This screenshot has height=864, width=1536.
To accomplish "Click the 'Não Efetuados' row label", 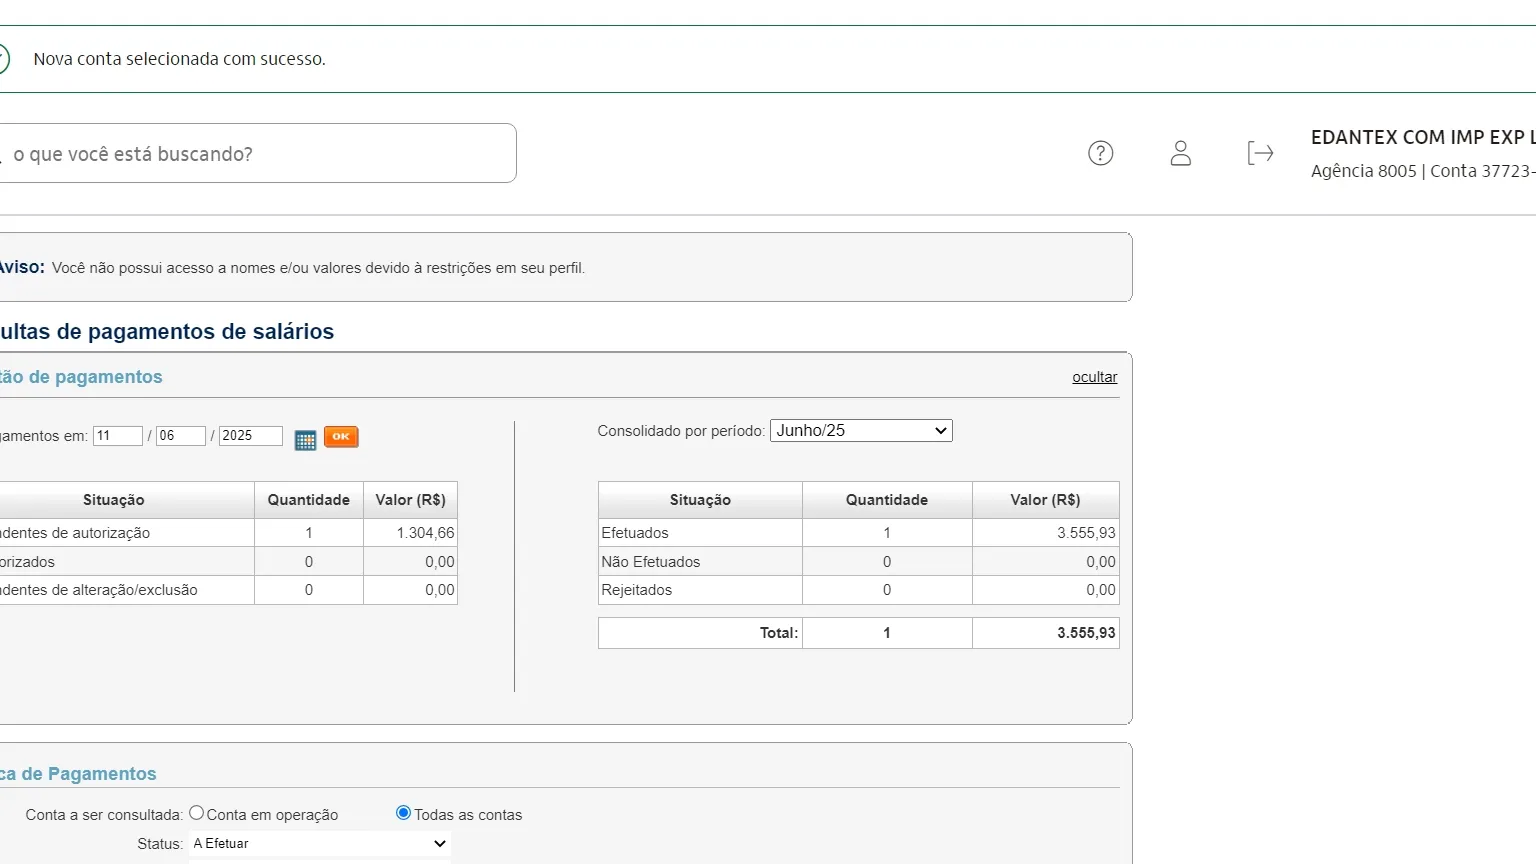I will pyautogui.click(x=651, y=562).
